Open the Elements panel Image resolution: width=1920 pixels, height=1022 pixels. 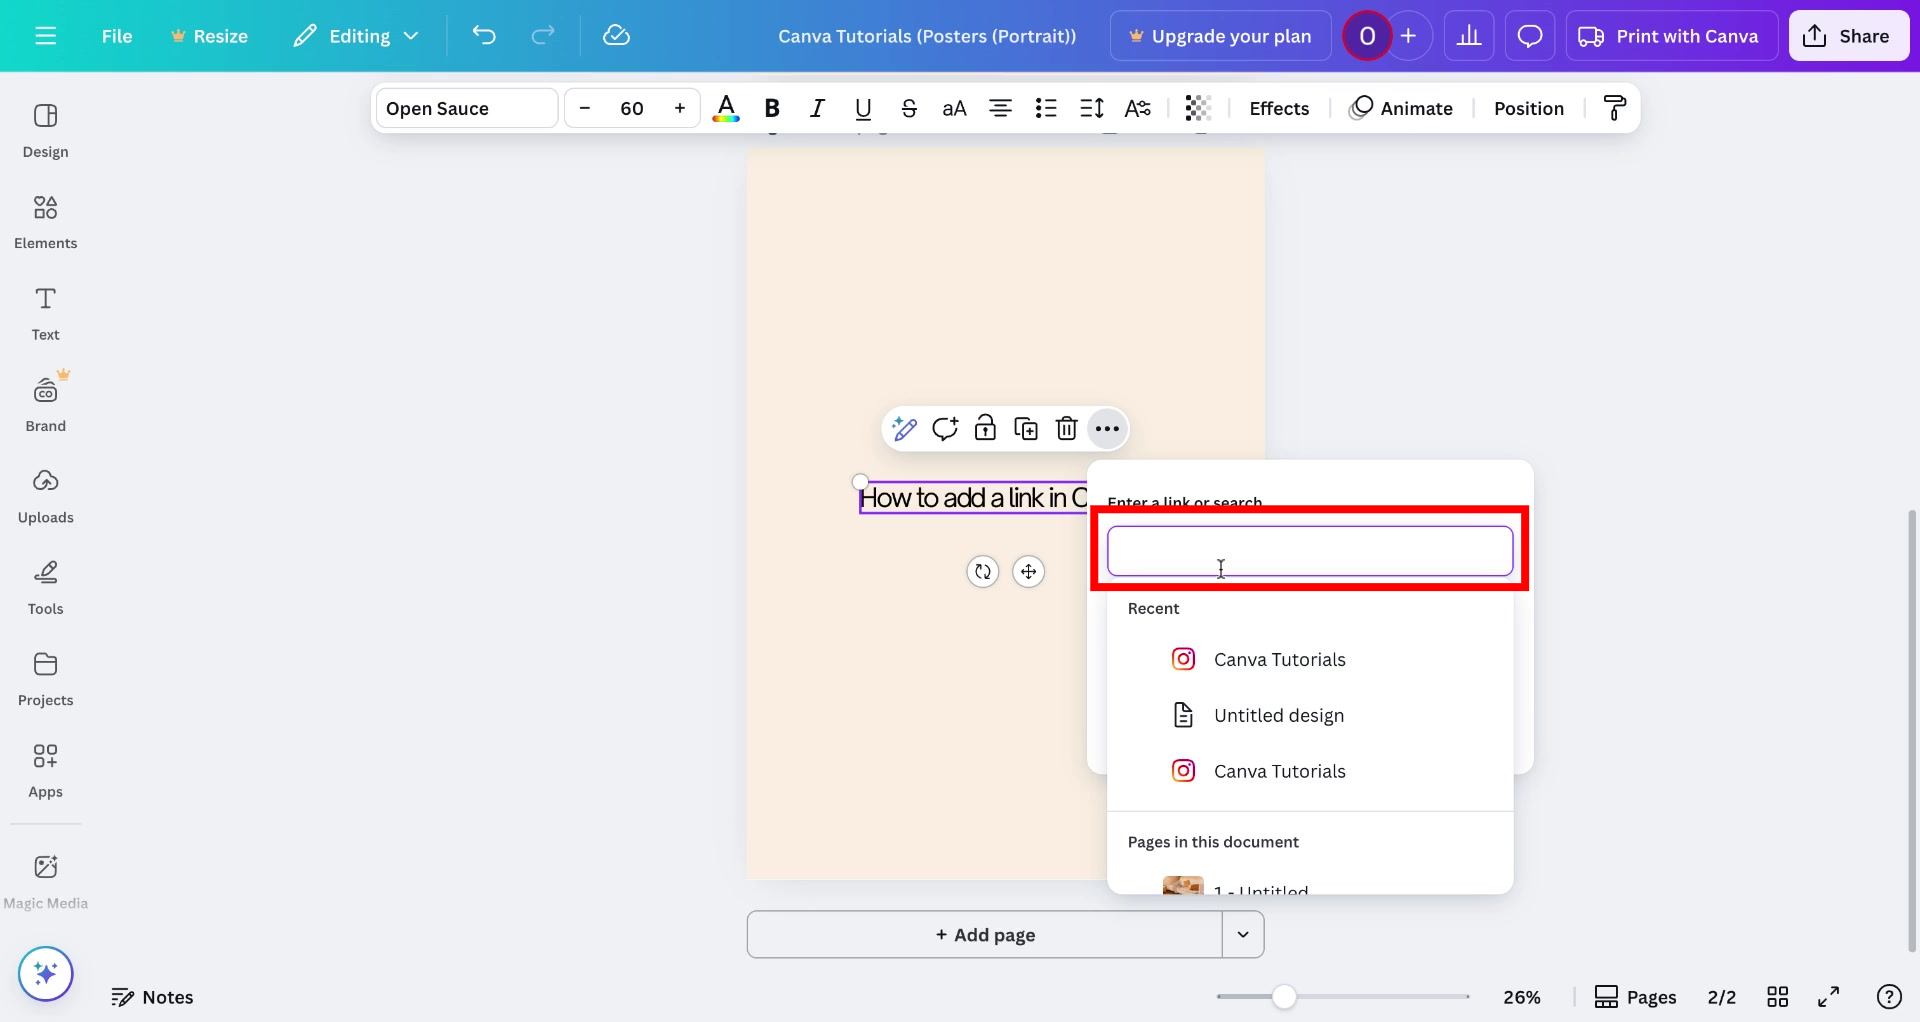[45, 220]
